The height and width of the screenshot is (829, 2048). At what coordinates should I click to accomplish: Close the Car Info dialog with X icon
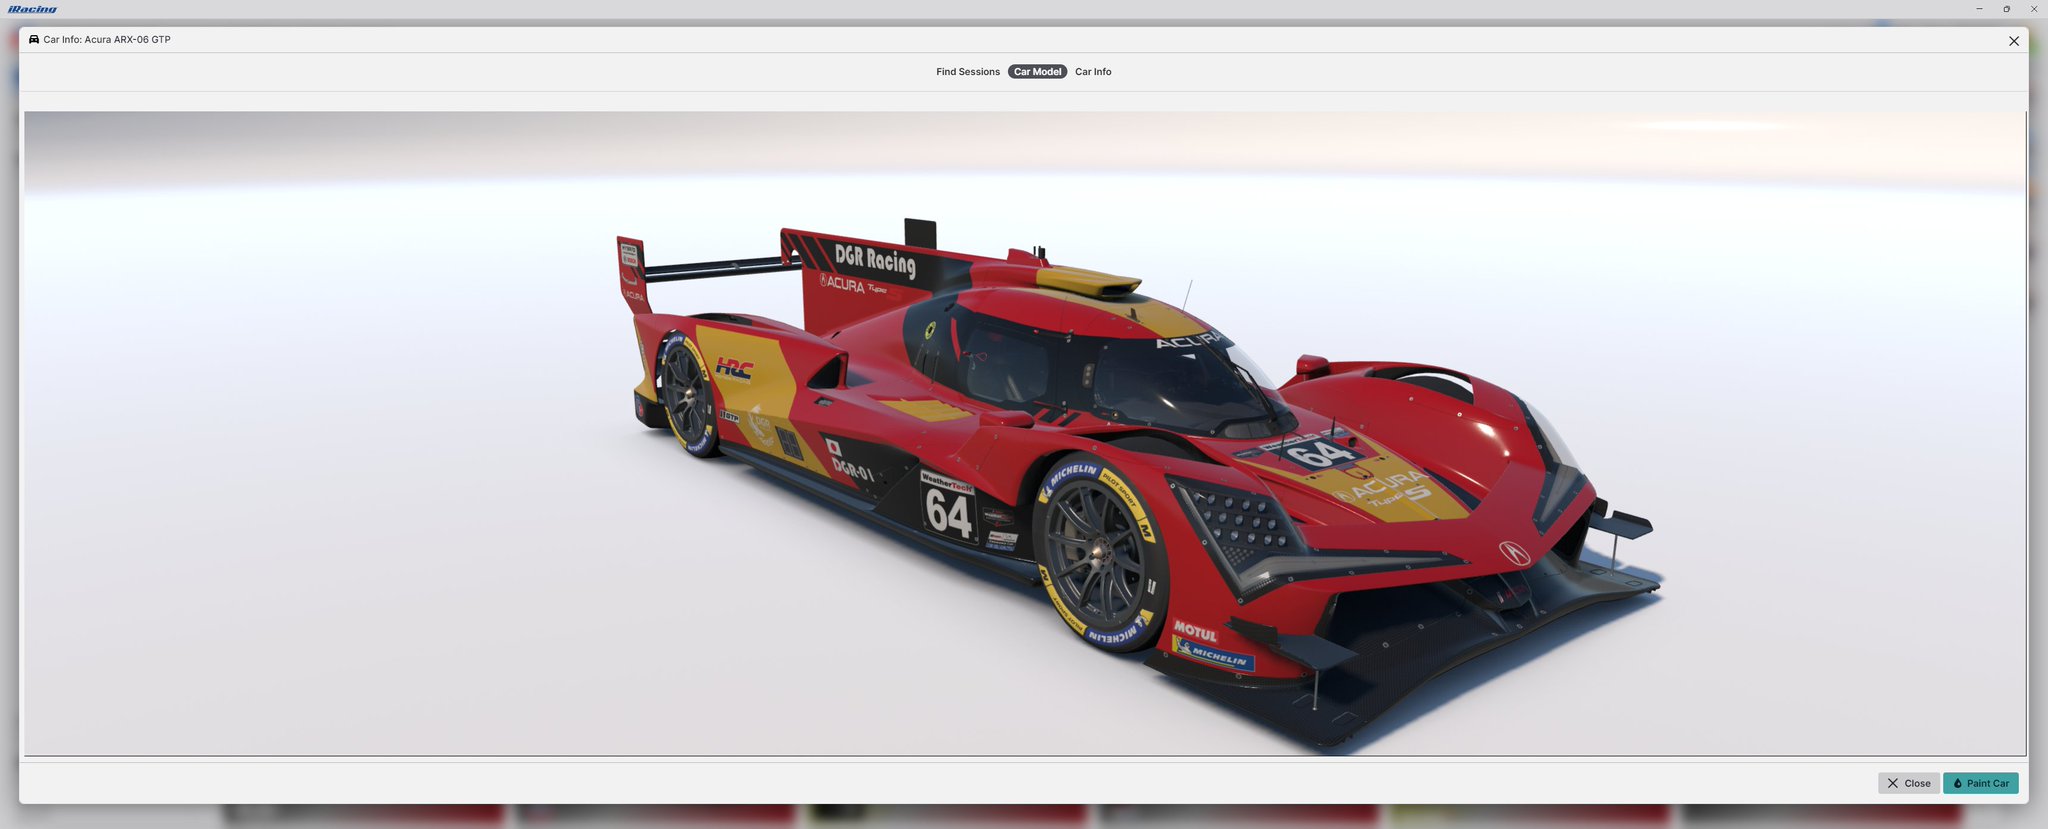point(2014,41)
